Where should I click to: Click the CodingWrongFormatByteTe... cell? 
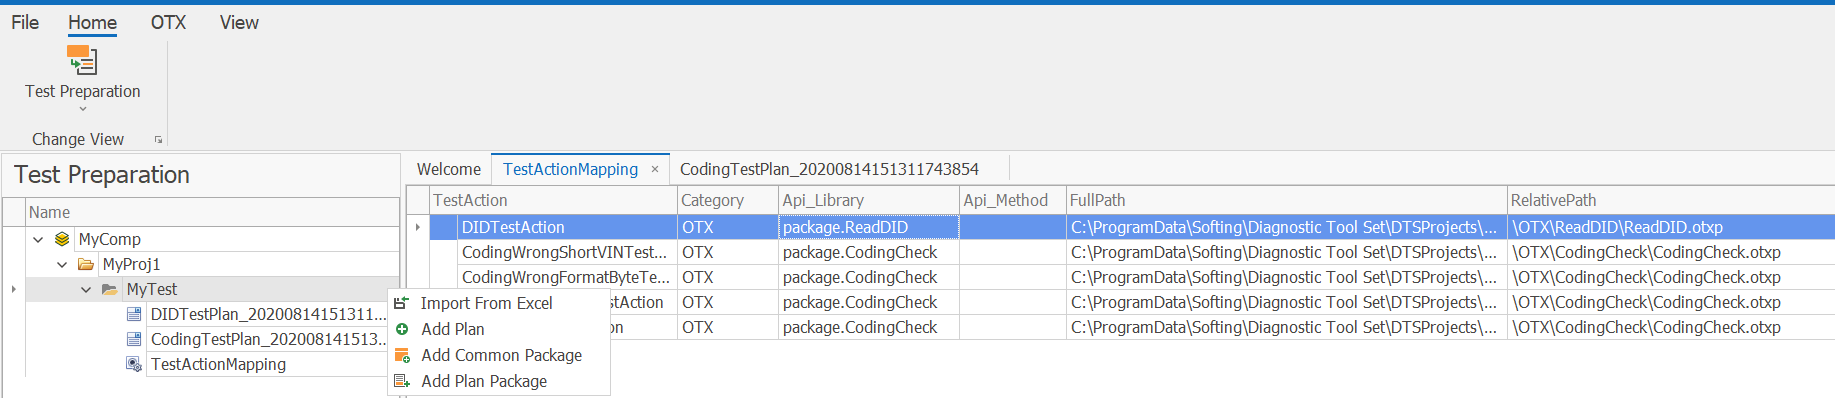(566, 277)
